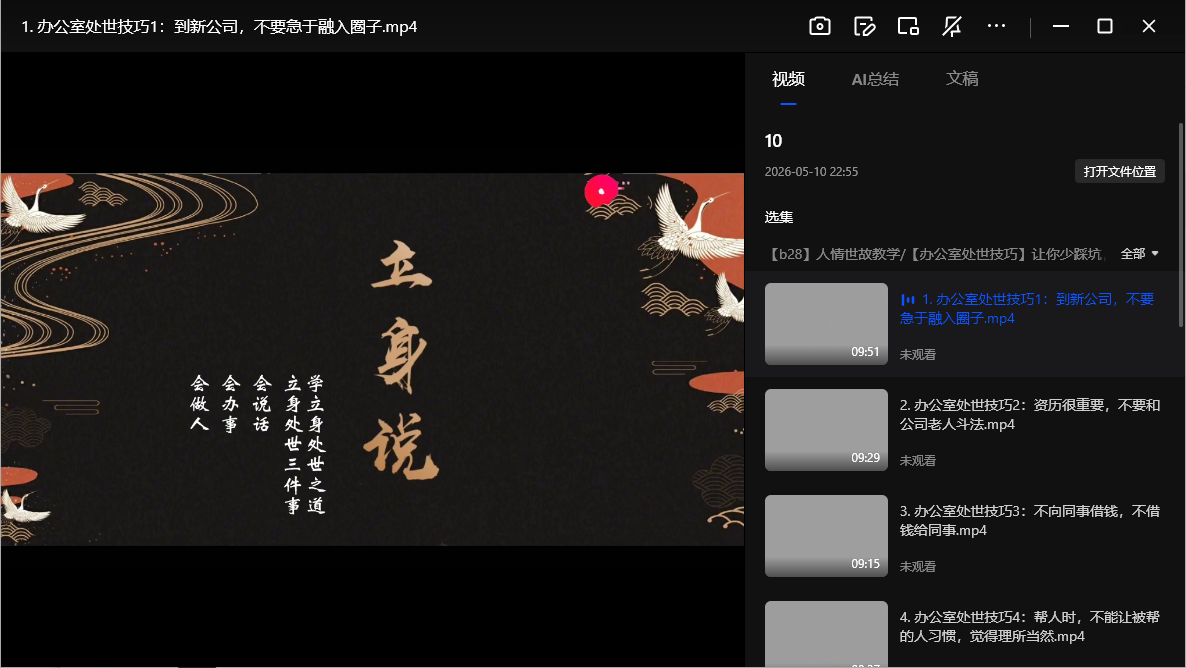Minimize the player window

[1060, 26]
